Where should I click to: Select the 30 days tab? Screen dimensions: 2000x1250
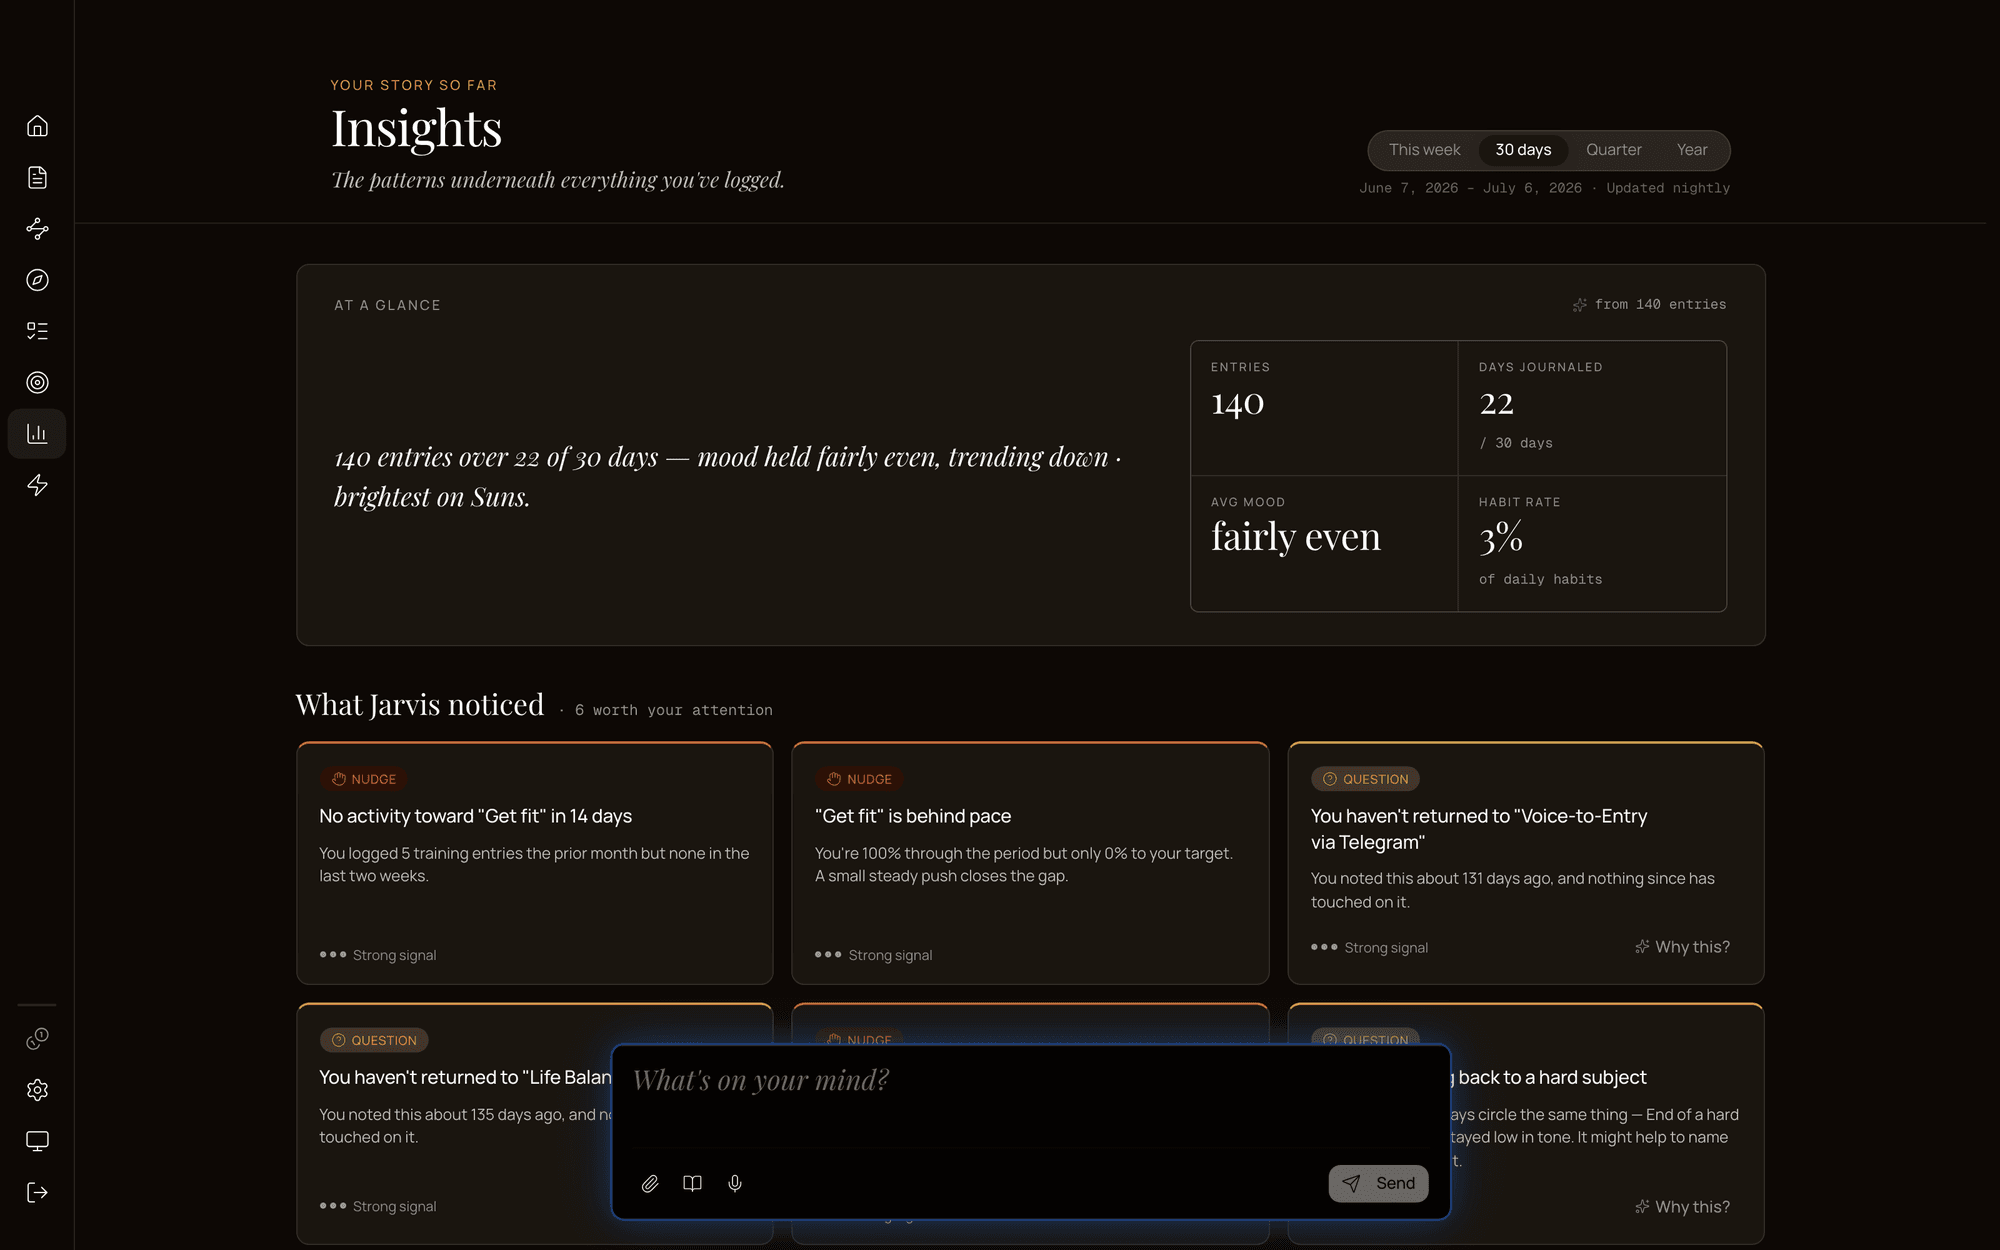[x=1523, y=150]
